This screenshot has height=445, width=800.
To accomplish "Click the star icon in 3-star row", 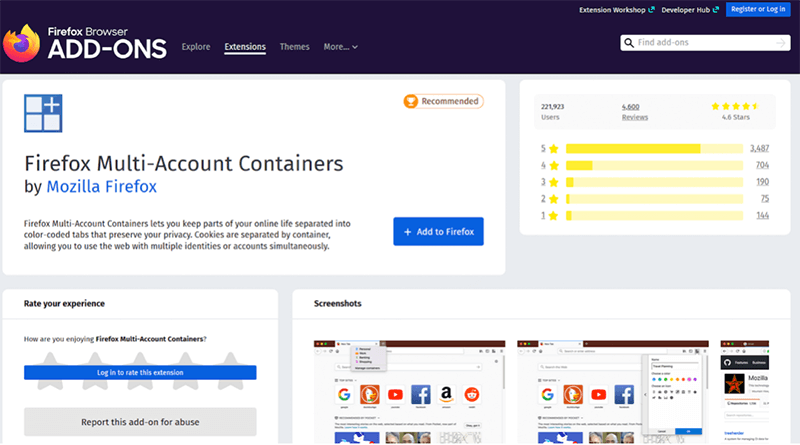I will (554, 182).
